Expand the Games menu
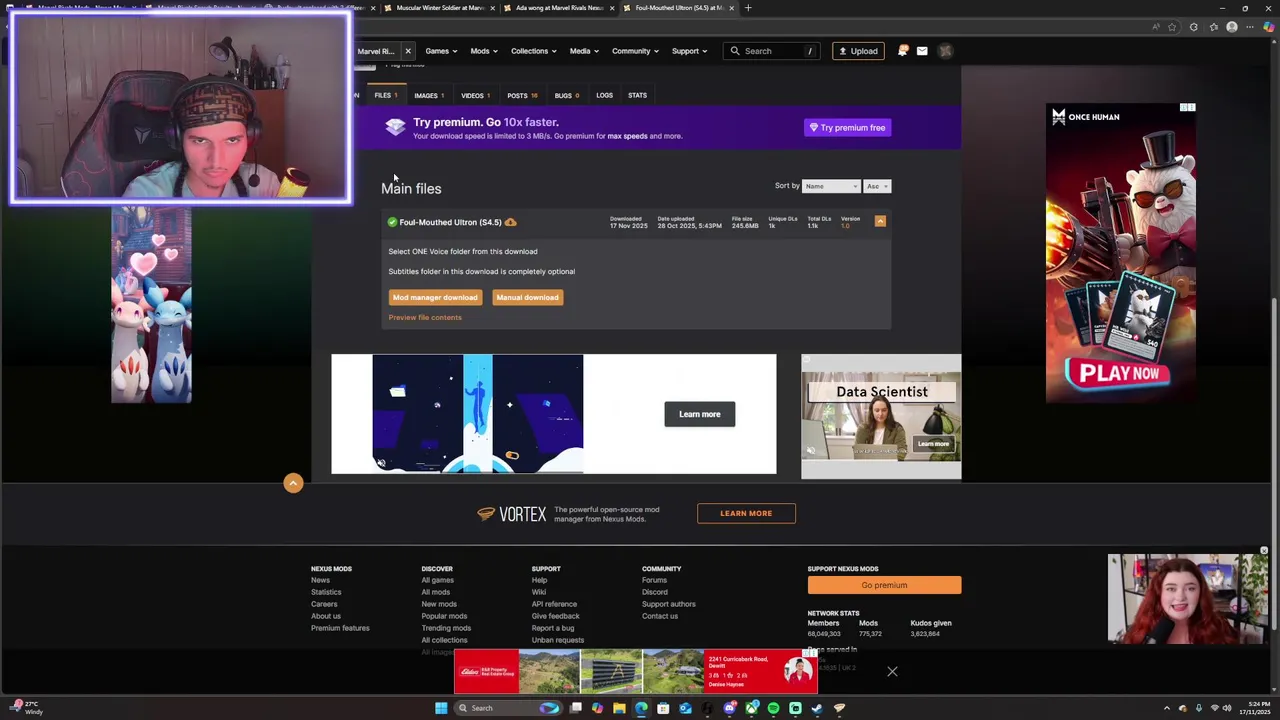 tap(441, 51)
